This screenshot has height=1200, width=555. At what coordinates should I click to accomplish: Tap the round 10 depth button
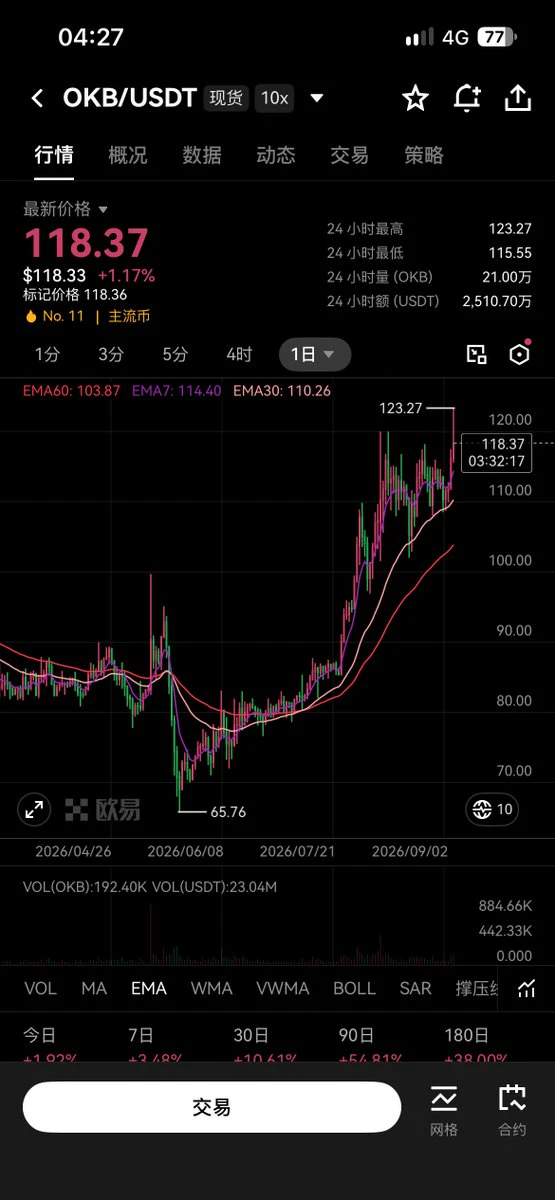pyautogui.click(x=492, y=809)
